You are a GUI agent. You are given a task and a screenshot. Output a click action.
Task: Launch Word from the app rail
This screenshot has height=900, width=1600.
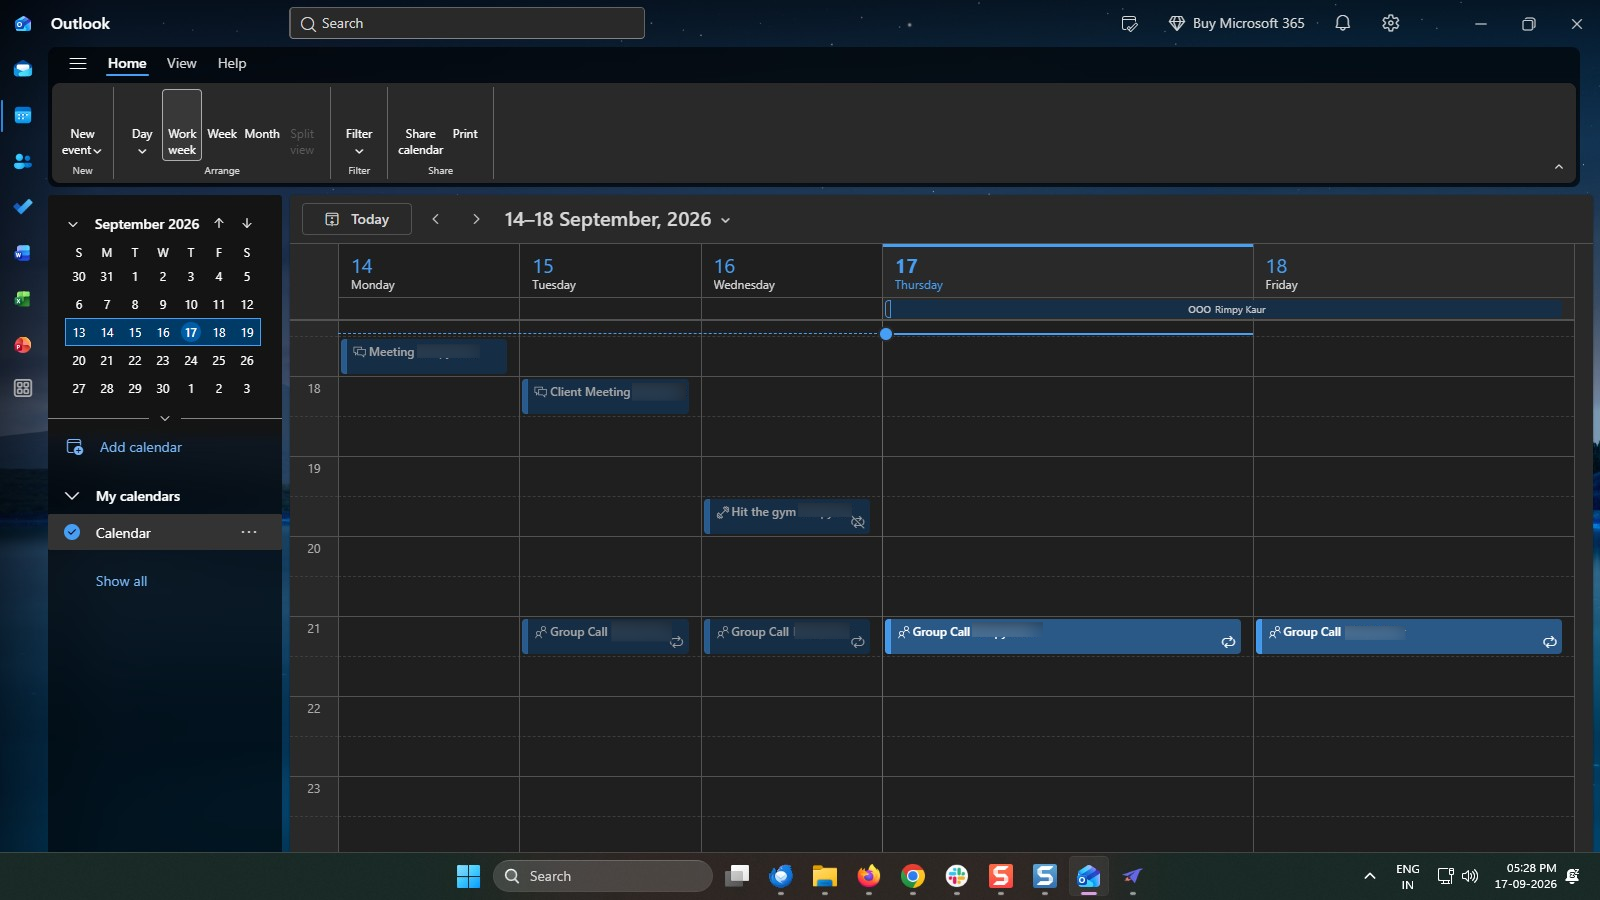pos(23,253)
